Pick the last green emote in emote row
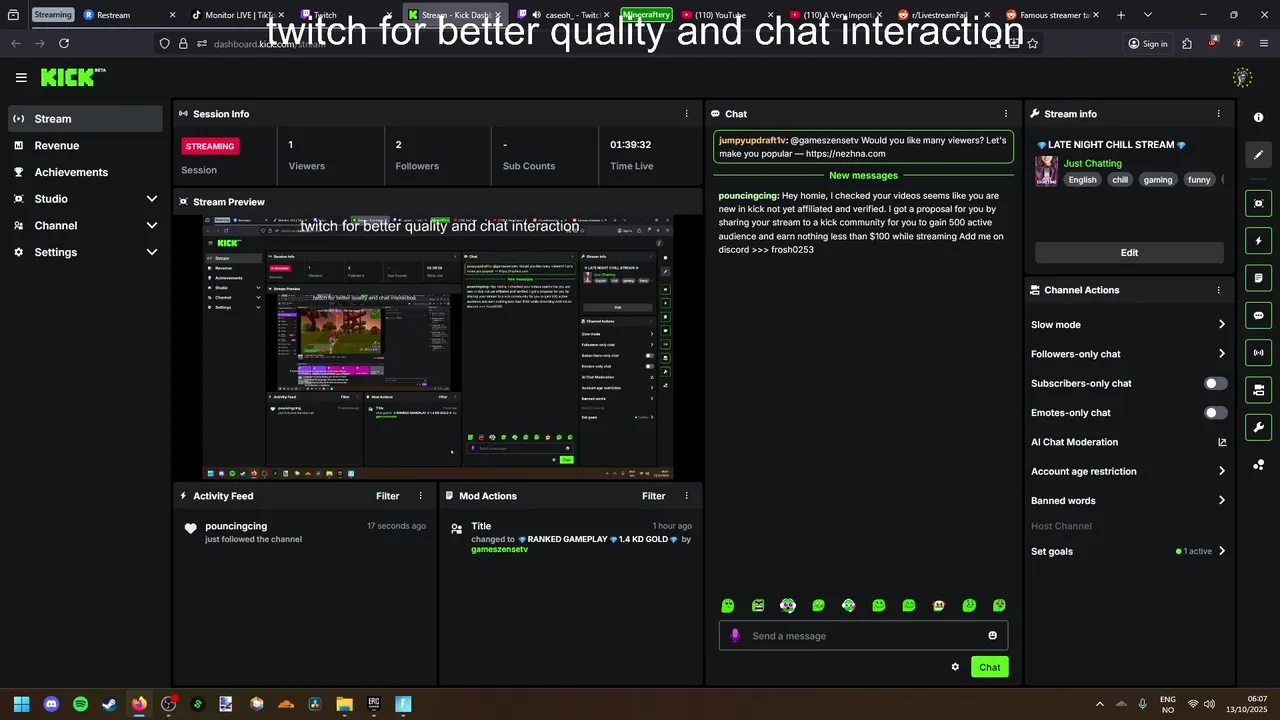This screenshot has height=720, width=1280. pyautogui.click(x=999, y=605)
